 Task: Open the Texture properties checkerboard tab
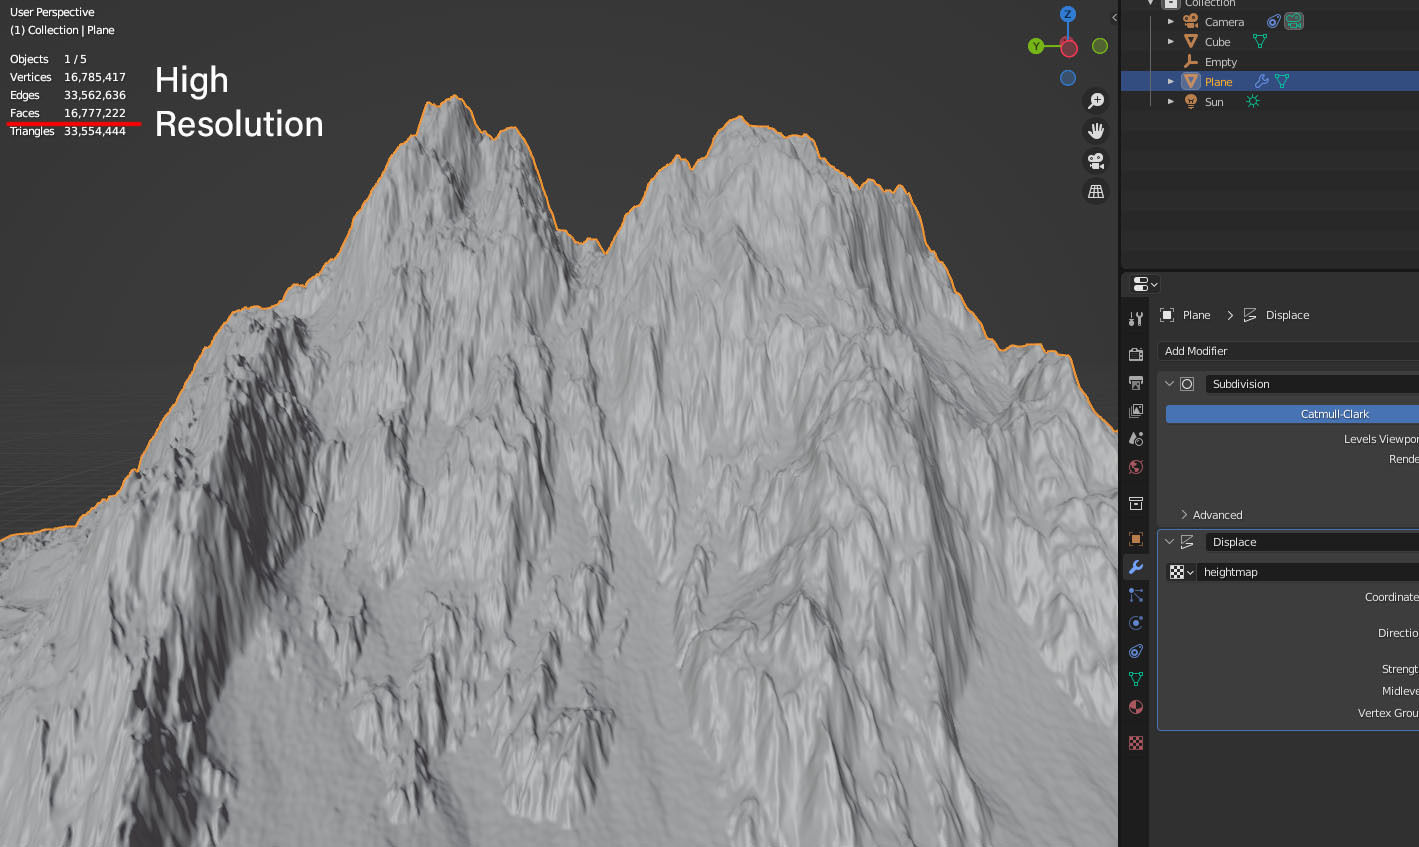(1136, 743)
